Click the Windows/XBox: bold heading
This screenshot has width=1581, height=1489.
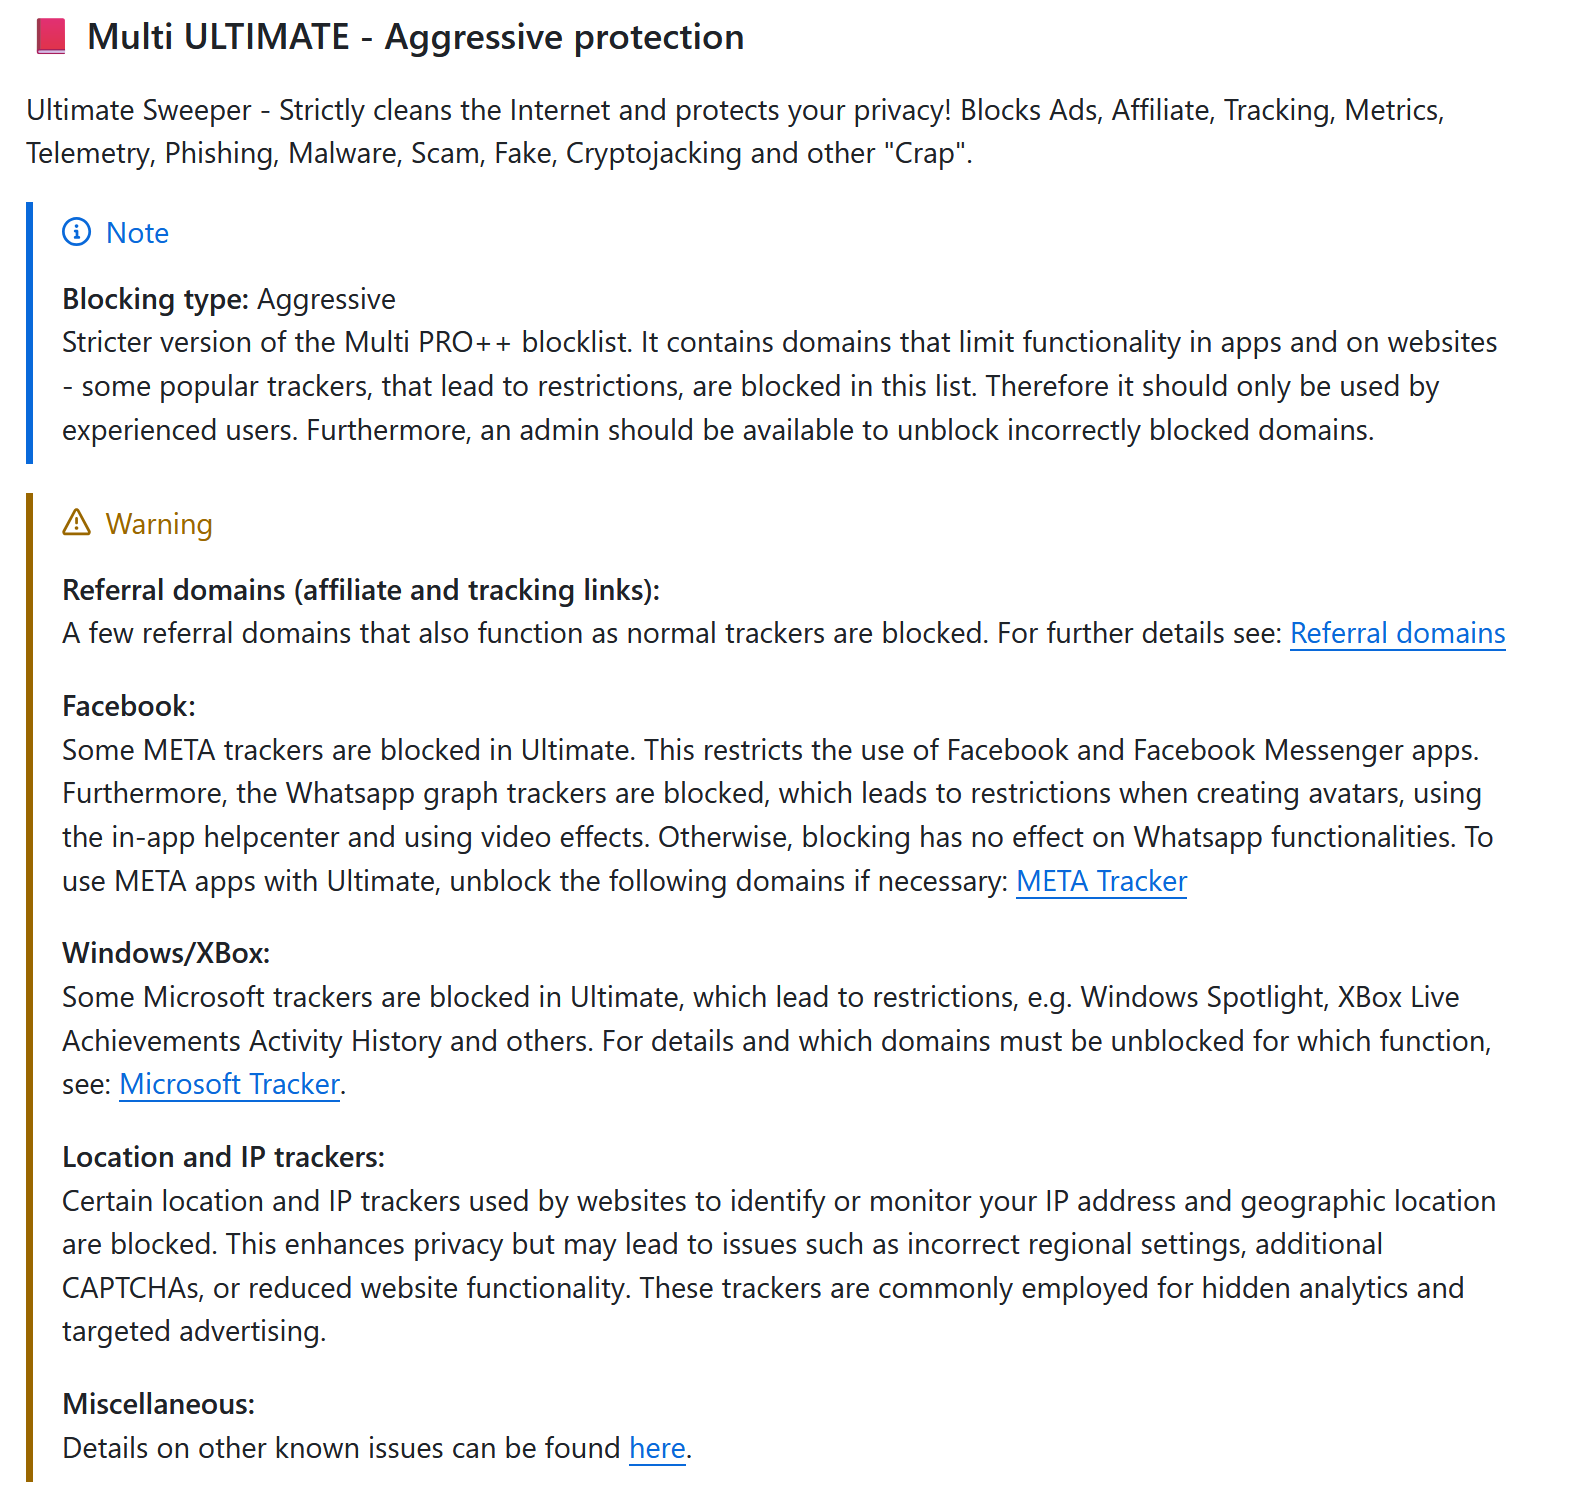(166, 953)
